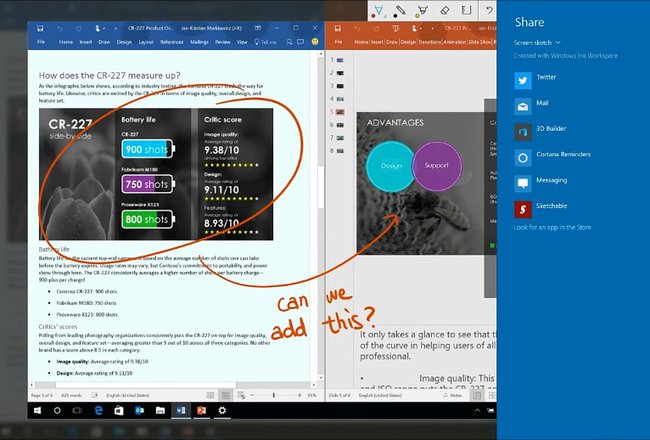The height and width of the screenshot is (440, 650).
Task: Open the Mailings tab in Word
Action: tap(199, 42)
